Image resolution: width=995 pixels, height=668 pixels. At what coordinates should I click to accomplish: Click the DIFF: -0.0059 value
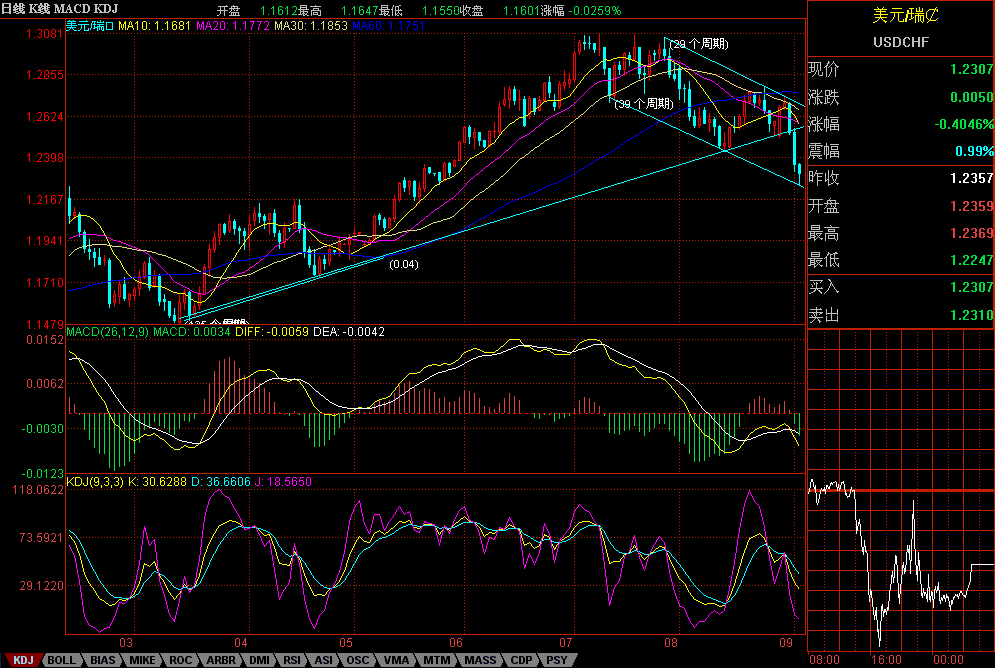pyautogui.click(x=272, y=332)
